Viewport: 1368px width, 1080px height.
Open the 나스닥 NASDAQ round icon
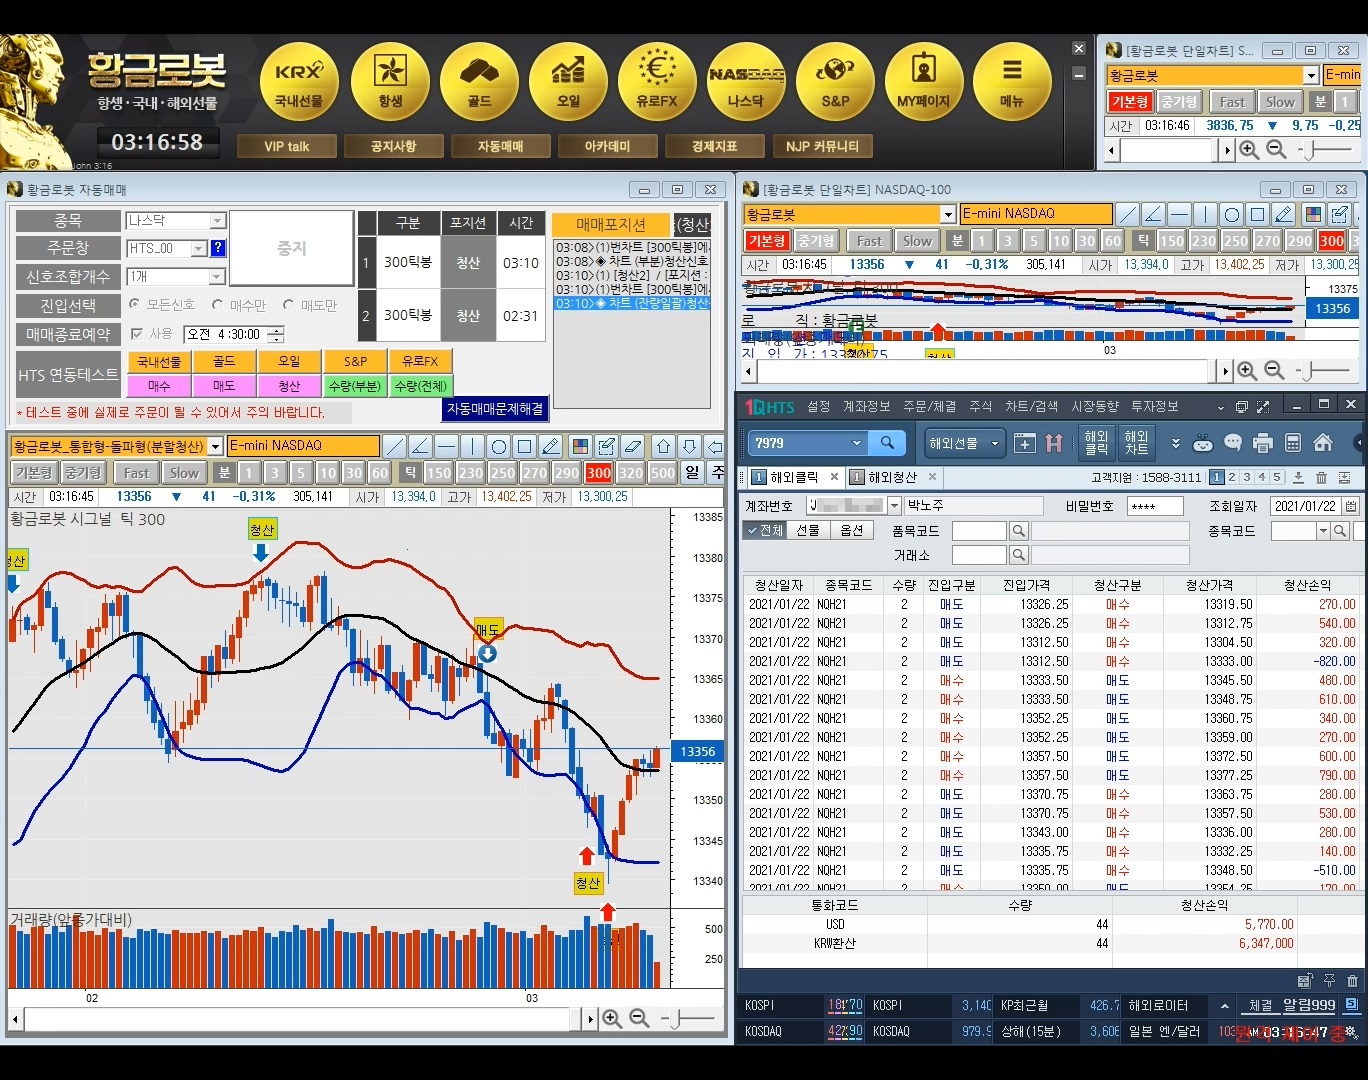746,81
